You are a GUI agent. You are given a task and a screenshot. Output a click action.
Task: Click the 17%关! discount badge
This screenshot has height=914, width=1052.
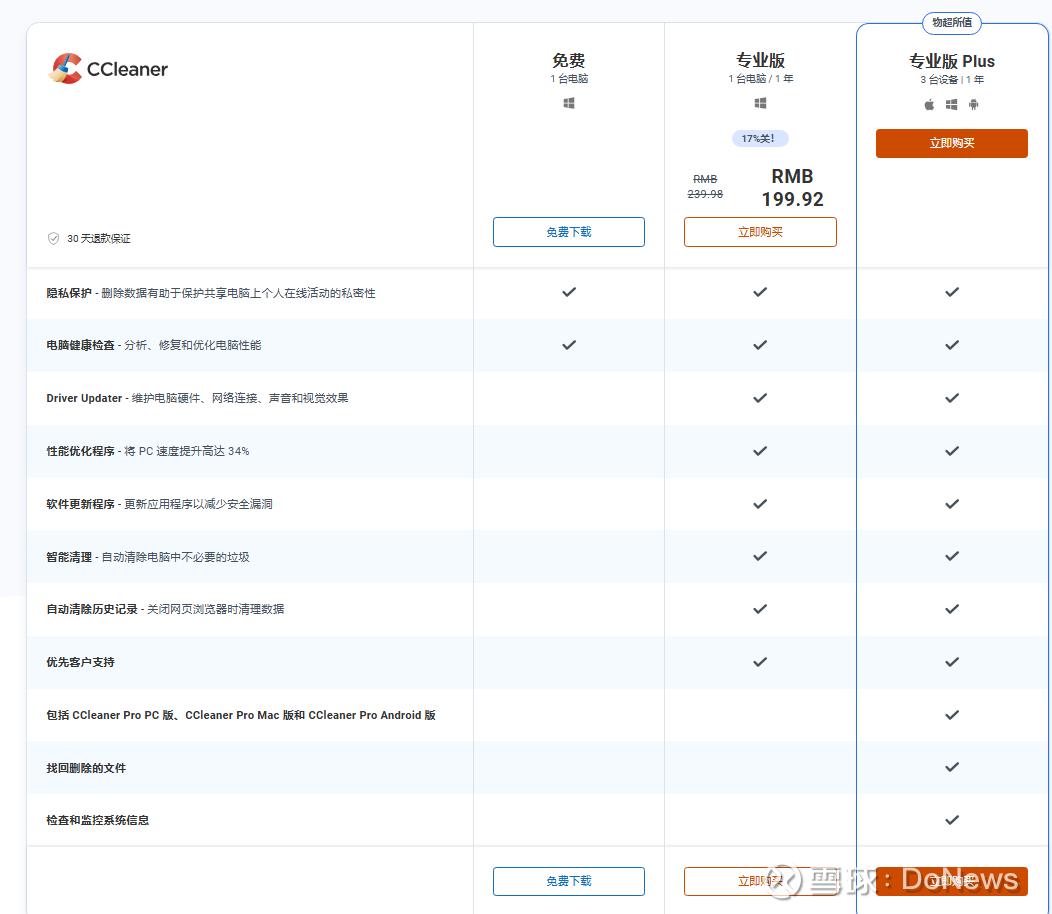[x=760, y=138]
